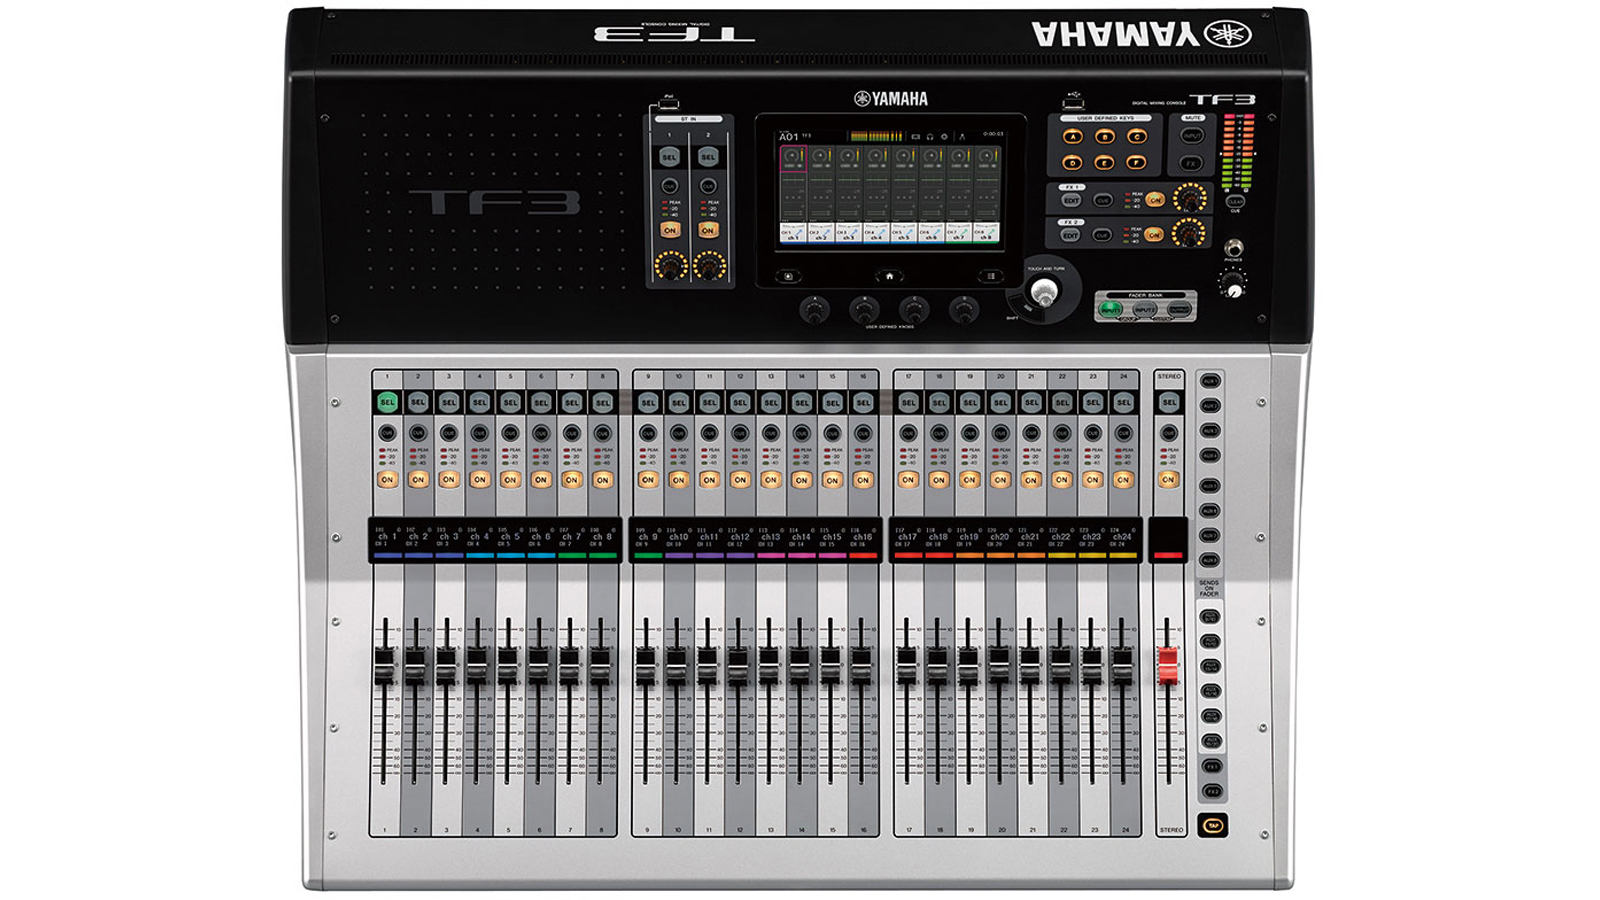1600x900 pixels.
Task: Toggle the ON key for channel 8
Action: [x=602, y=480]
